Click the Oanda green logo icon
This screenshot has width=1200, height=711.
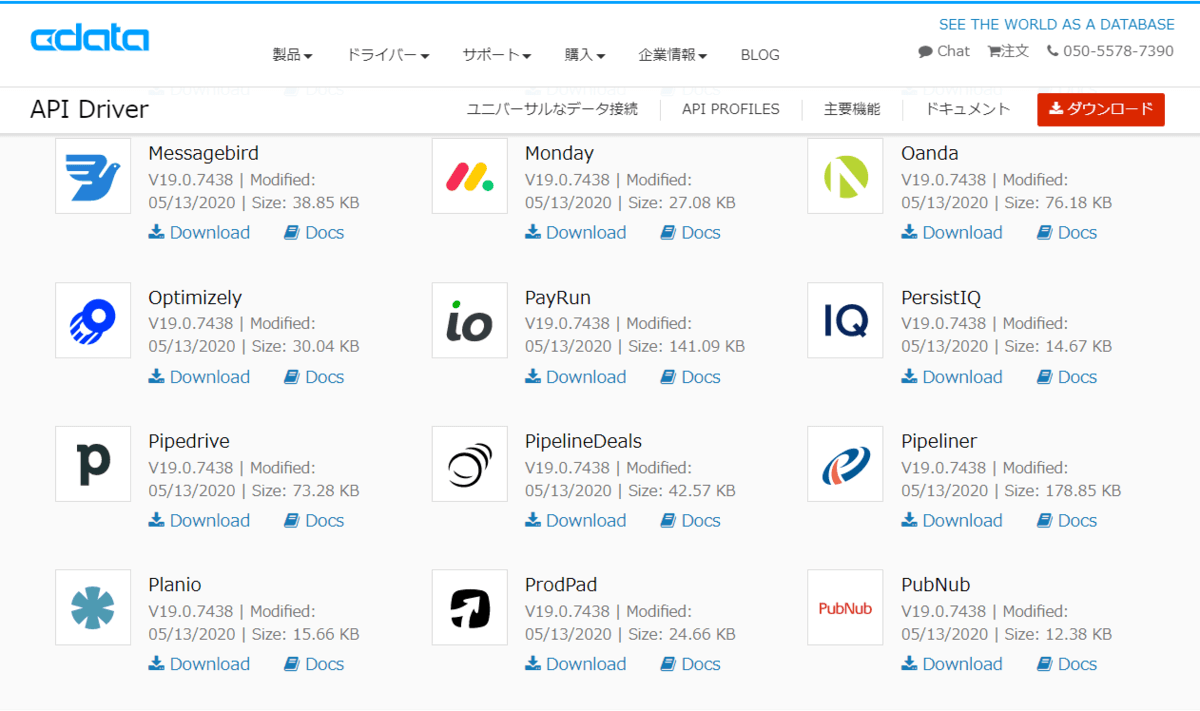tap(845, 176)
